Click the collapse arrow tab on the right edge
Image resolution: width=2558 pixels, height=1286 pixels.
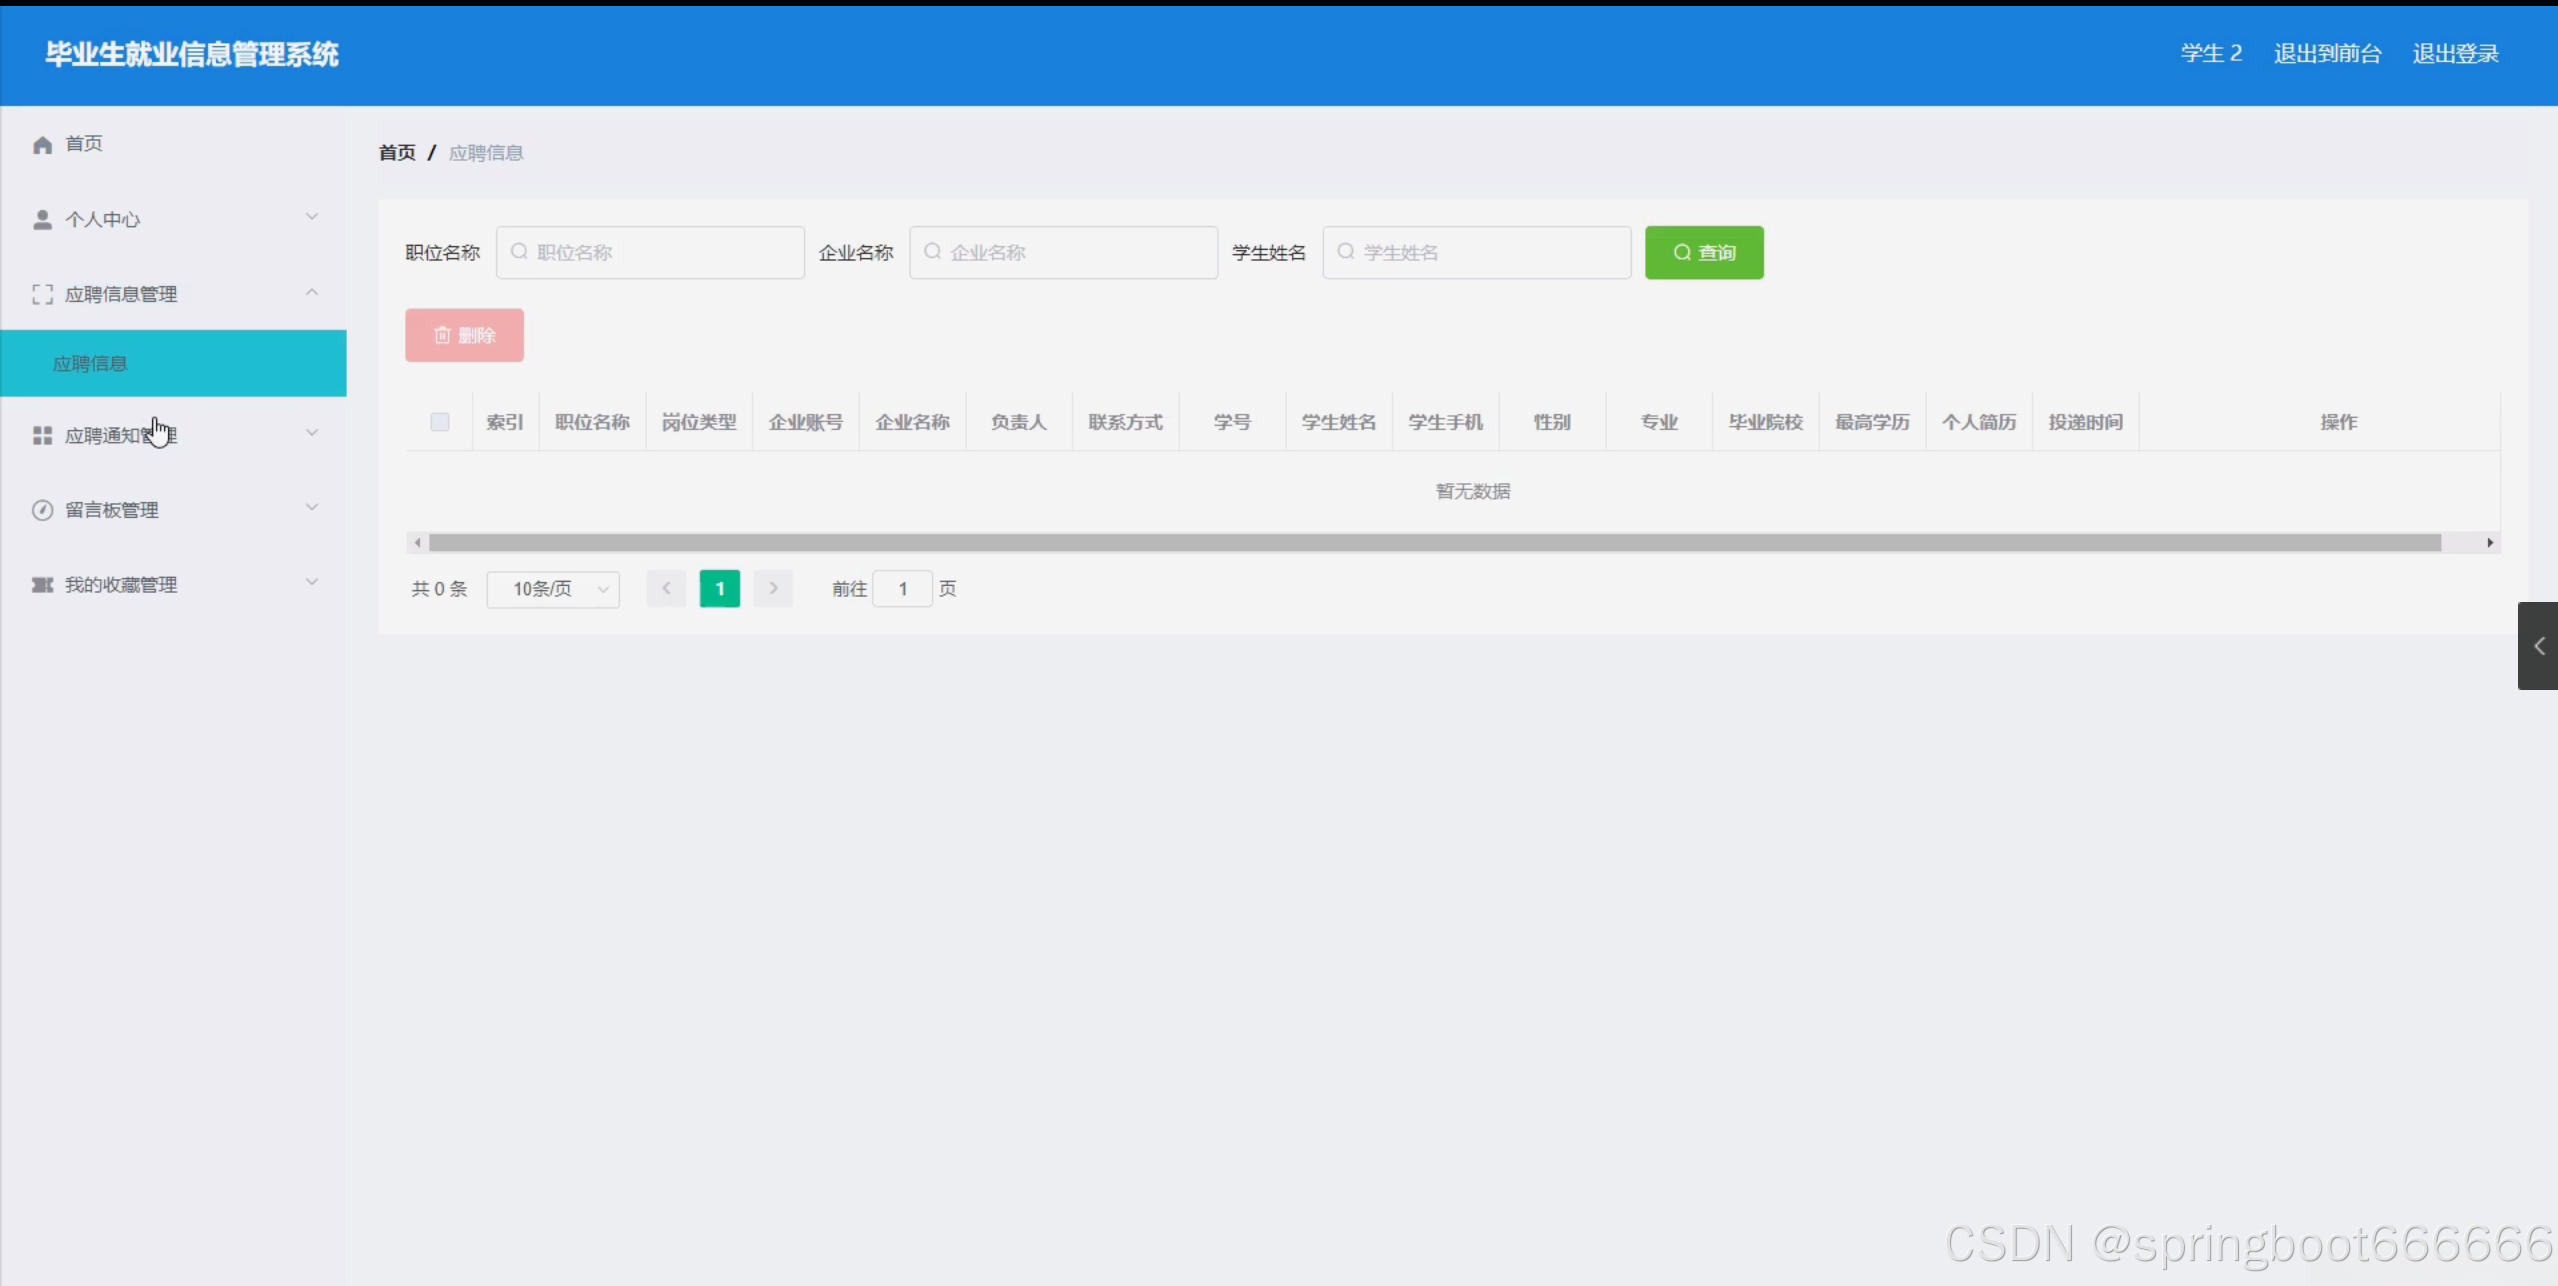pyautogui.click(x=2538, y=646)
